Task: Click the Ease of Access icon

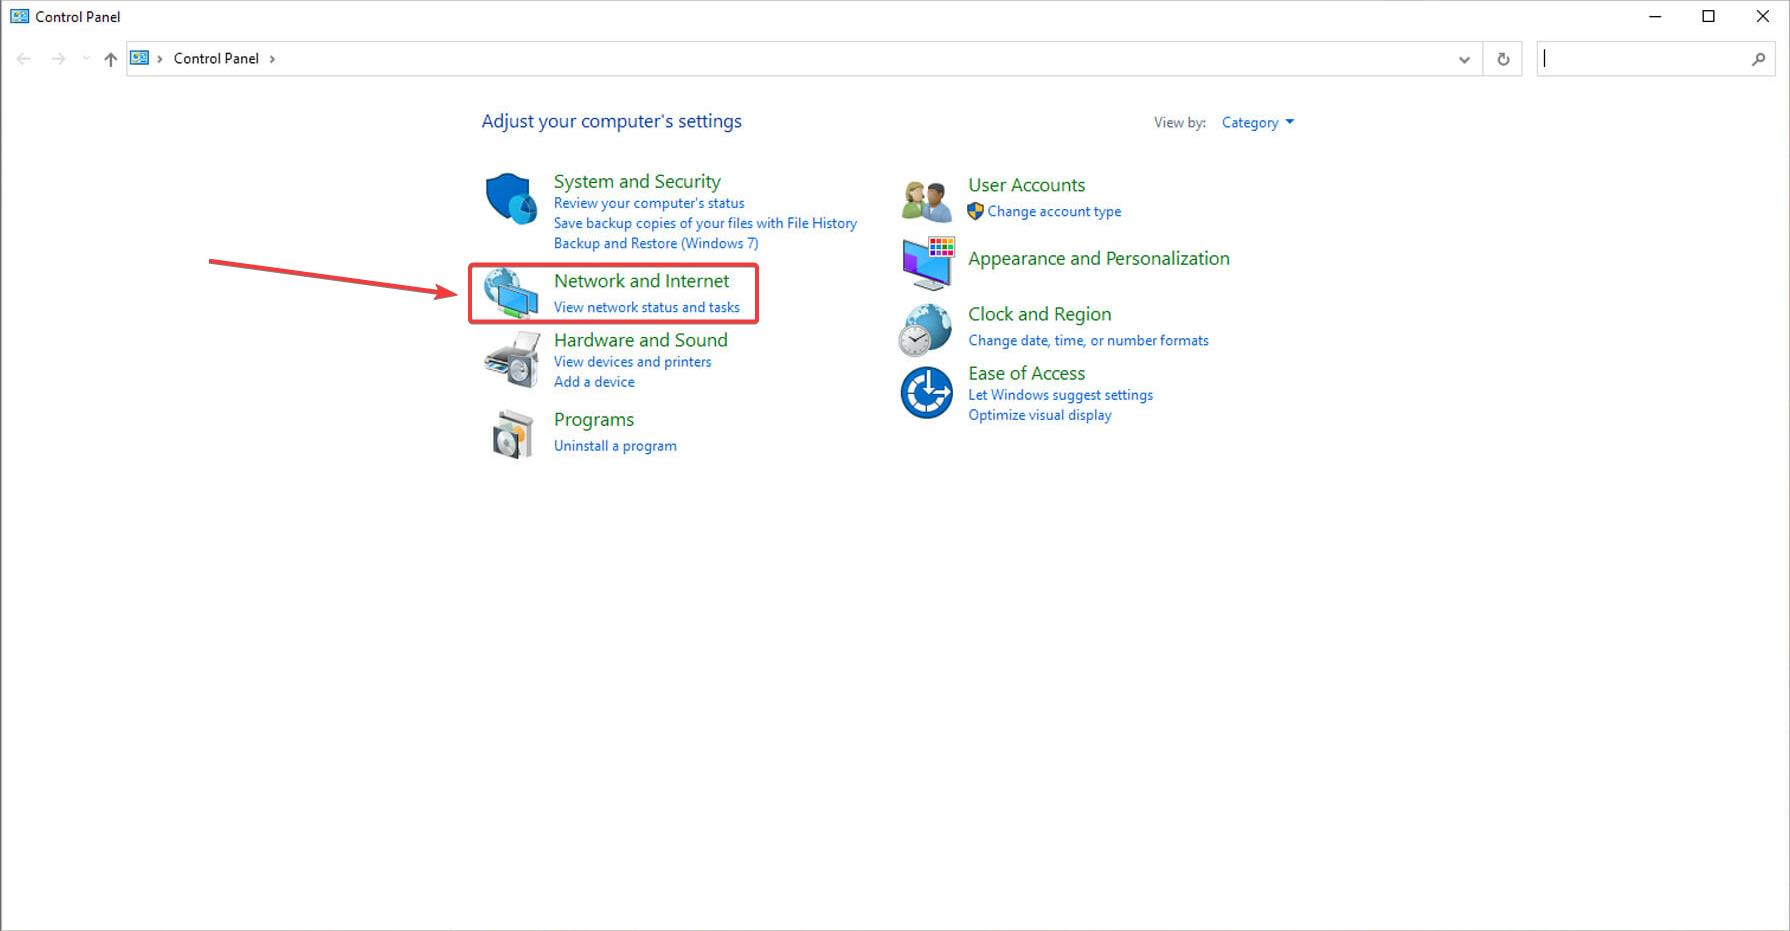Action: 926,392
